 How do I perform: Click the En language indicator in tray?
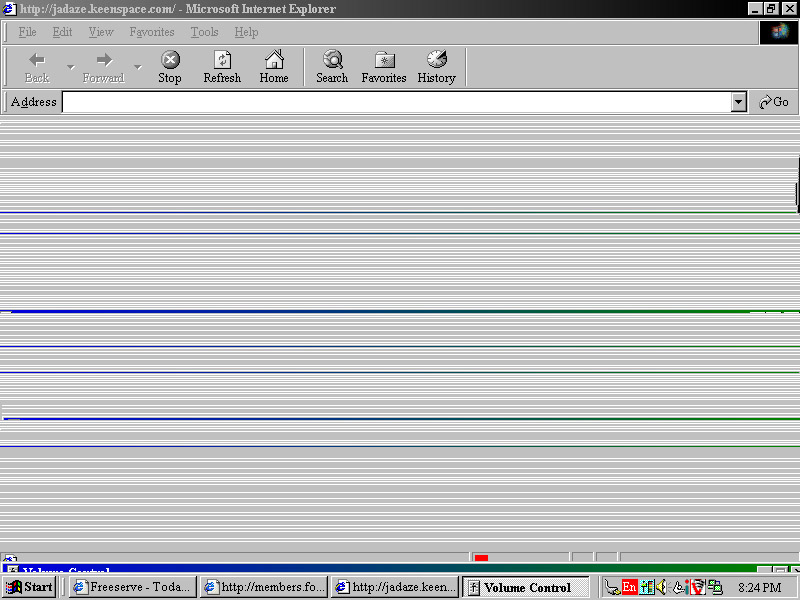click(x=629, y=587)
